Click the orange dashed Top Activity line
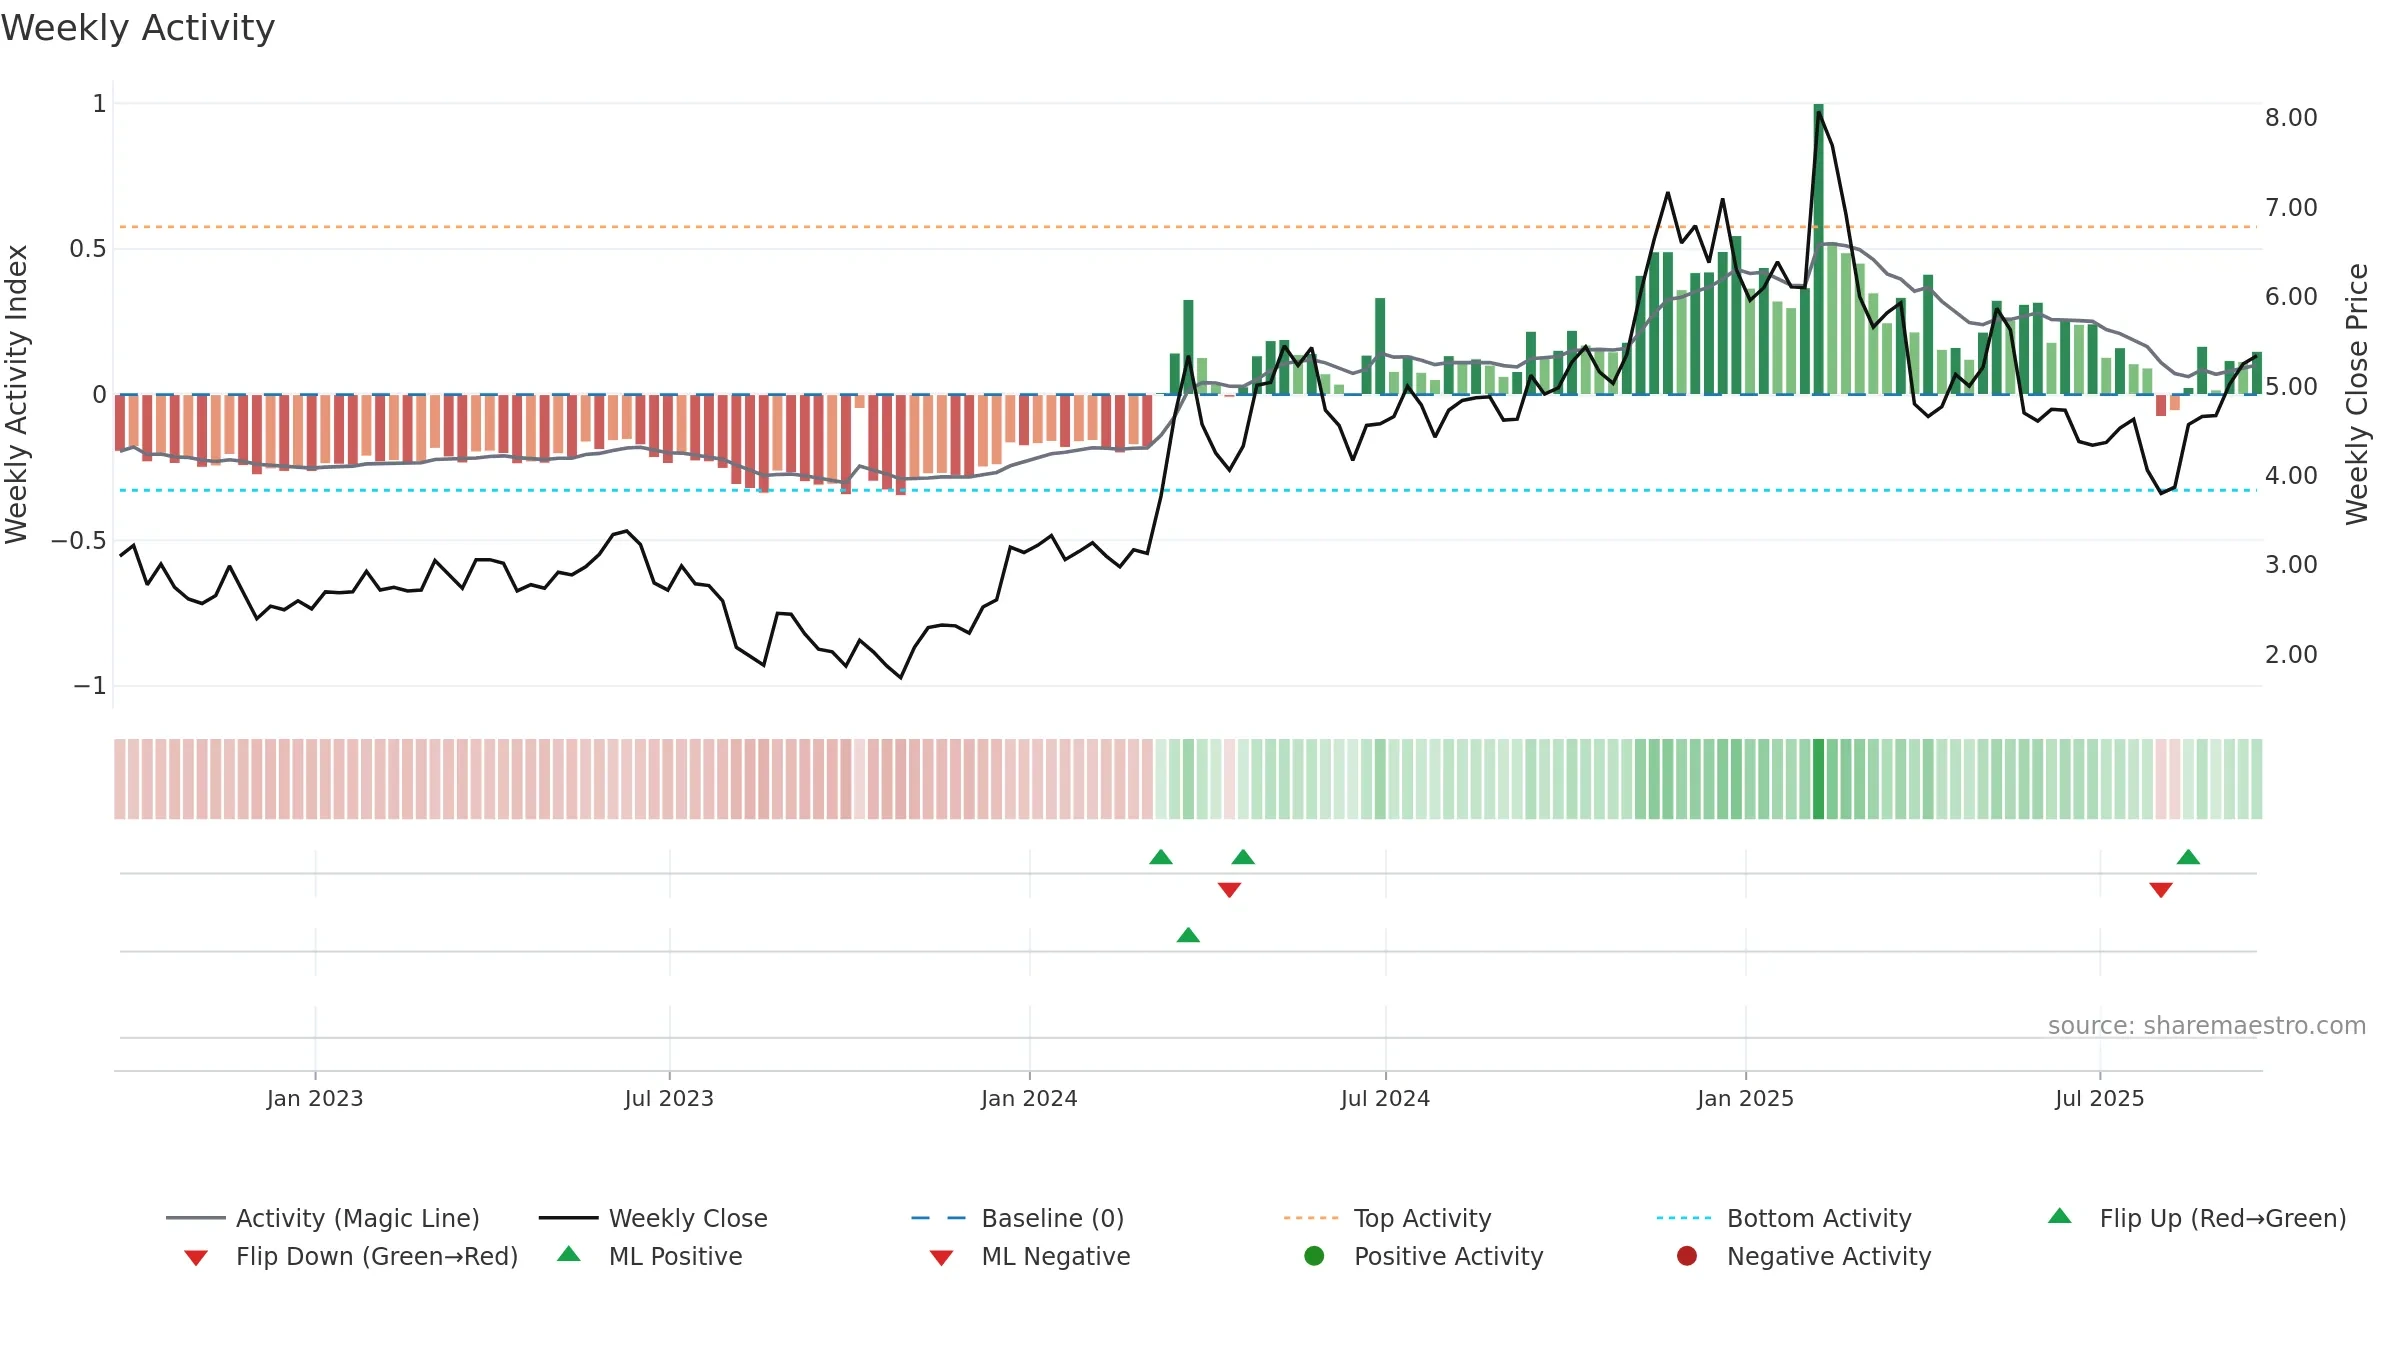 1188,227
